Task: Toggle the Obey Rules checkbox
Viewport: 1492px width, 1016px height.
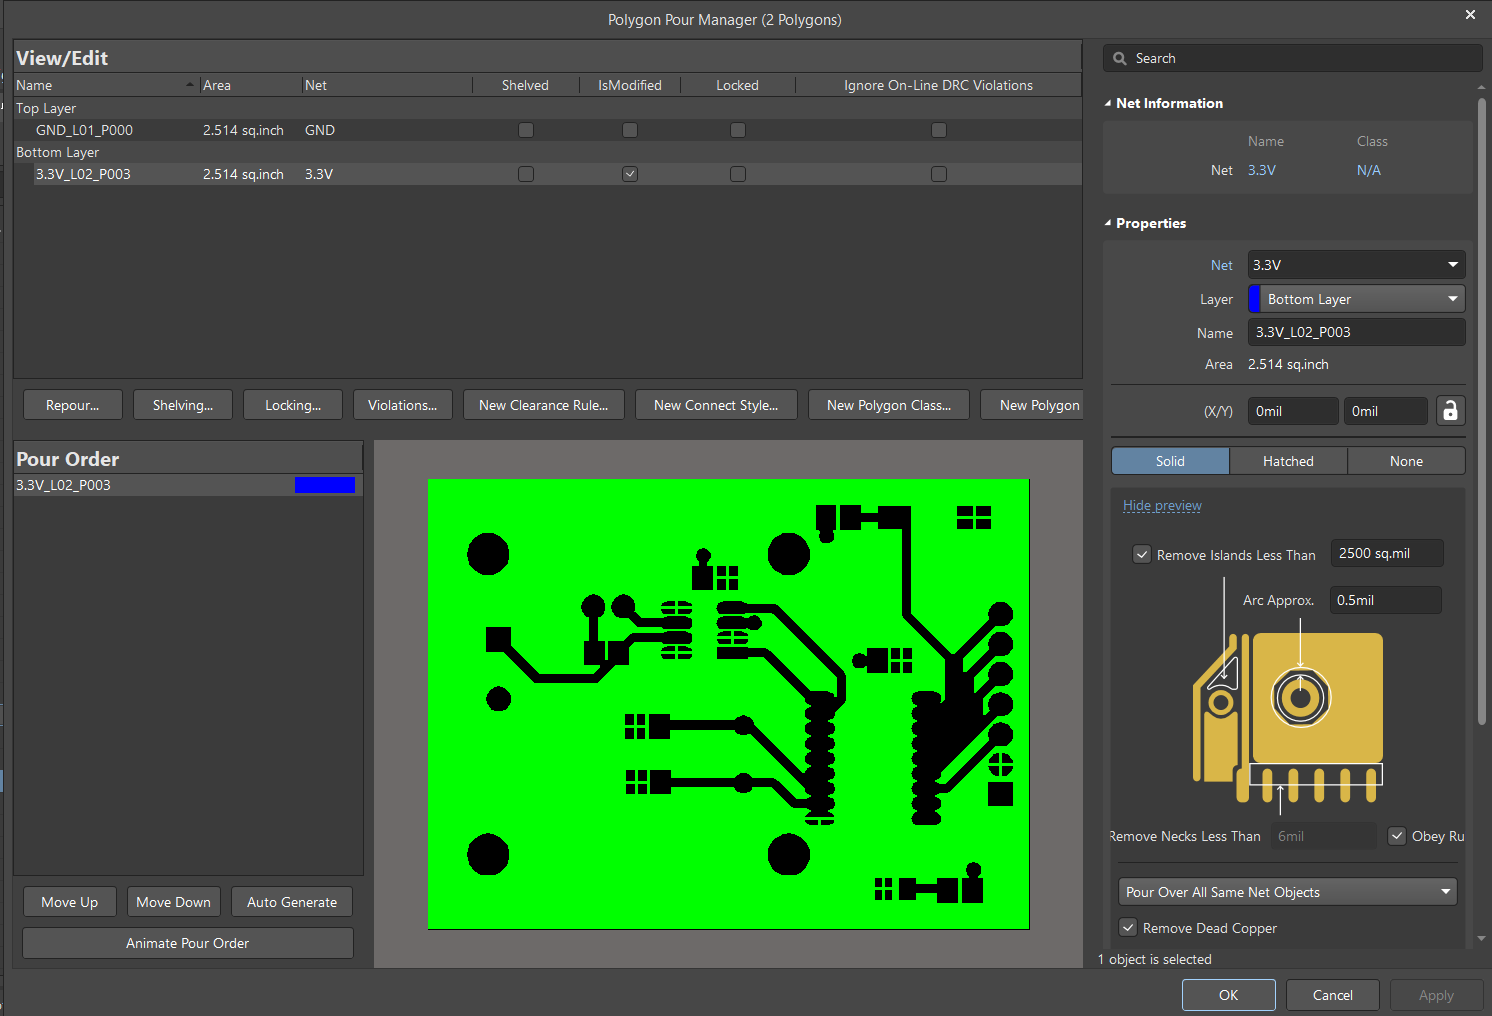Action: [x=1397, y=836]
